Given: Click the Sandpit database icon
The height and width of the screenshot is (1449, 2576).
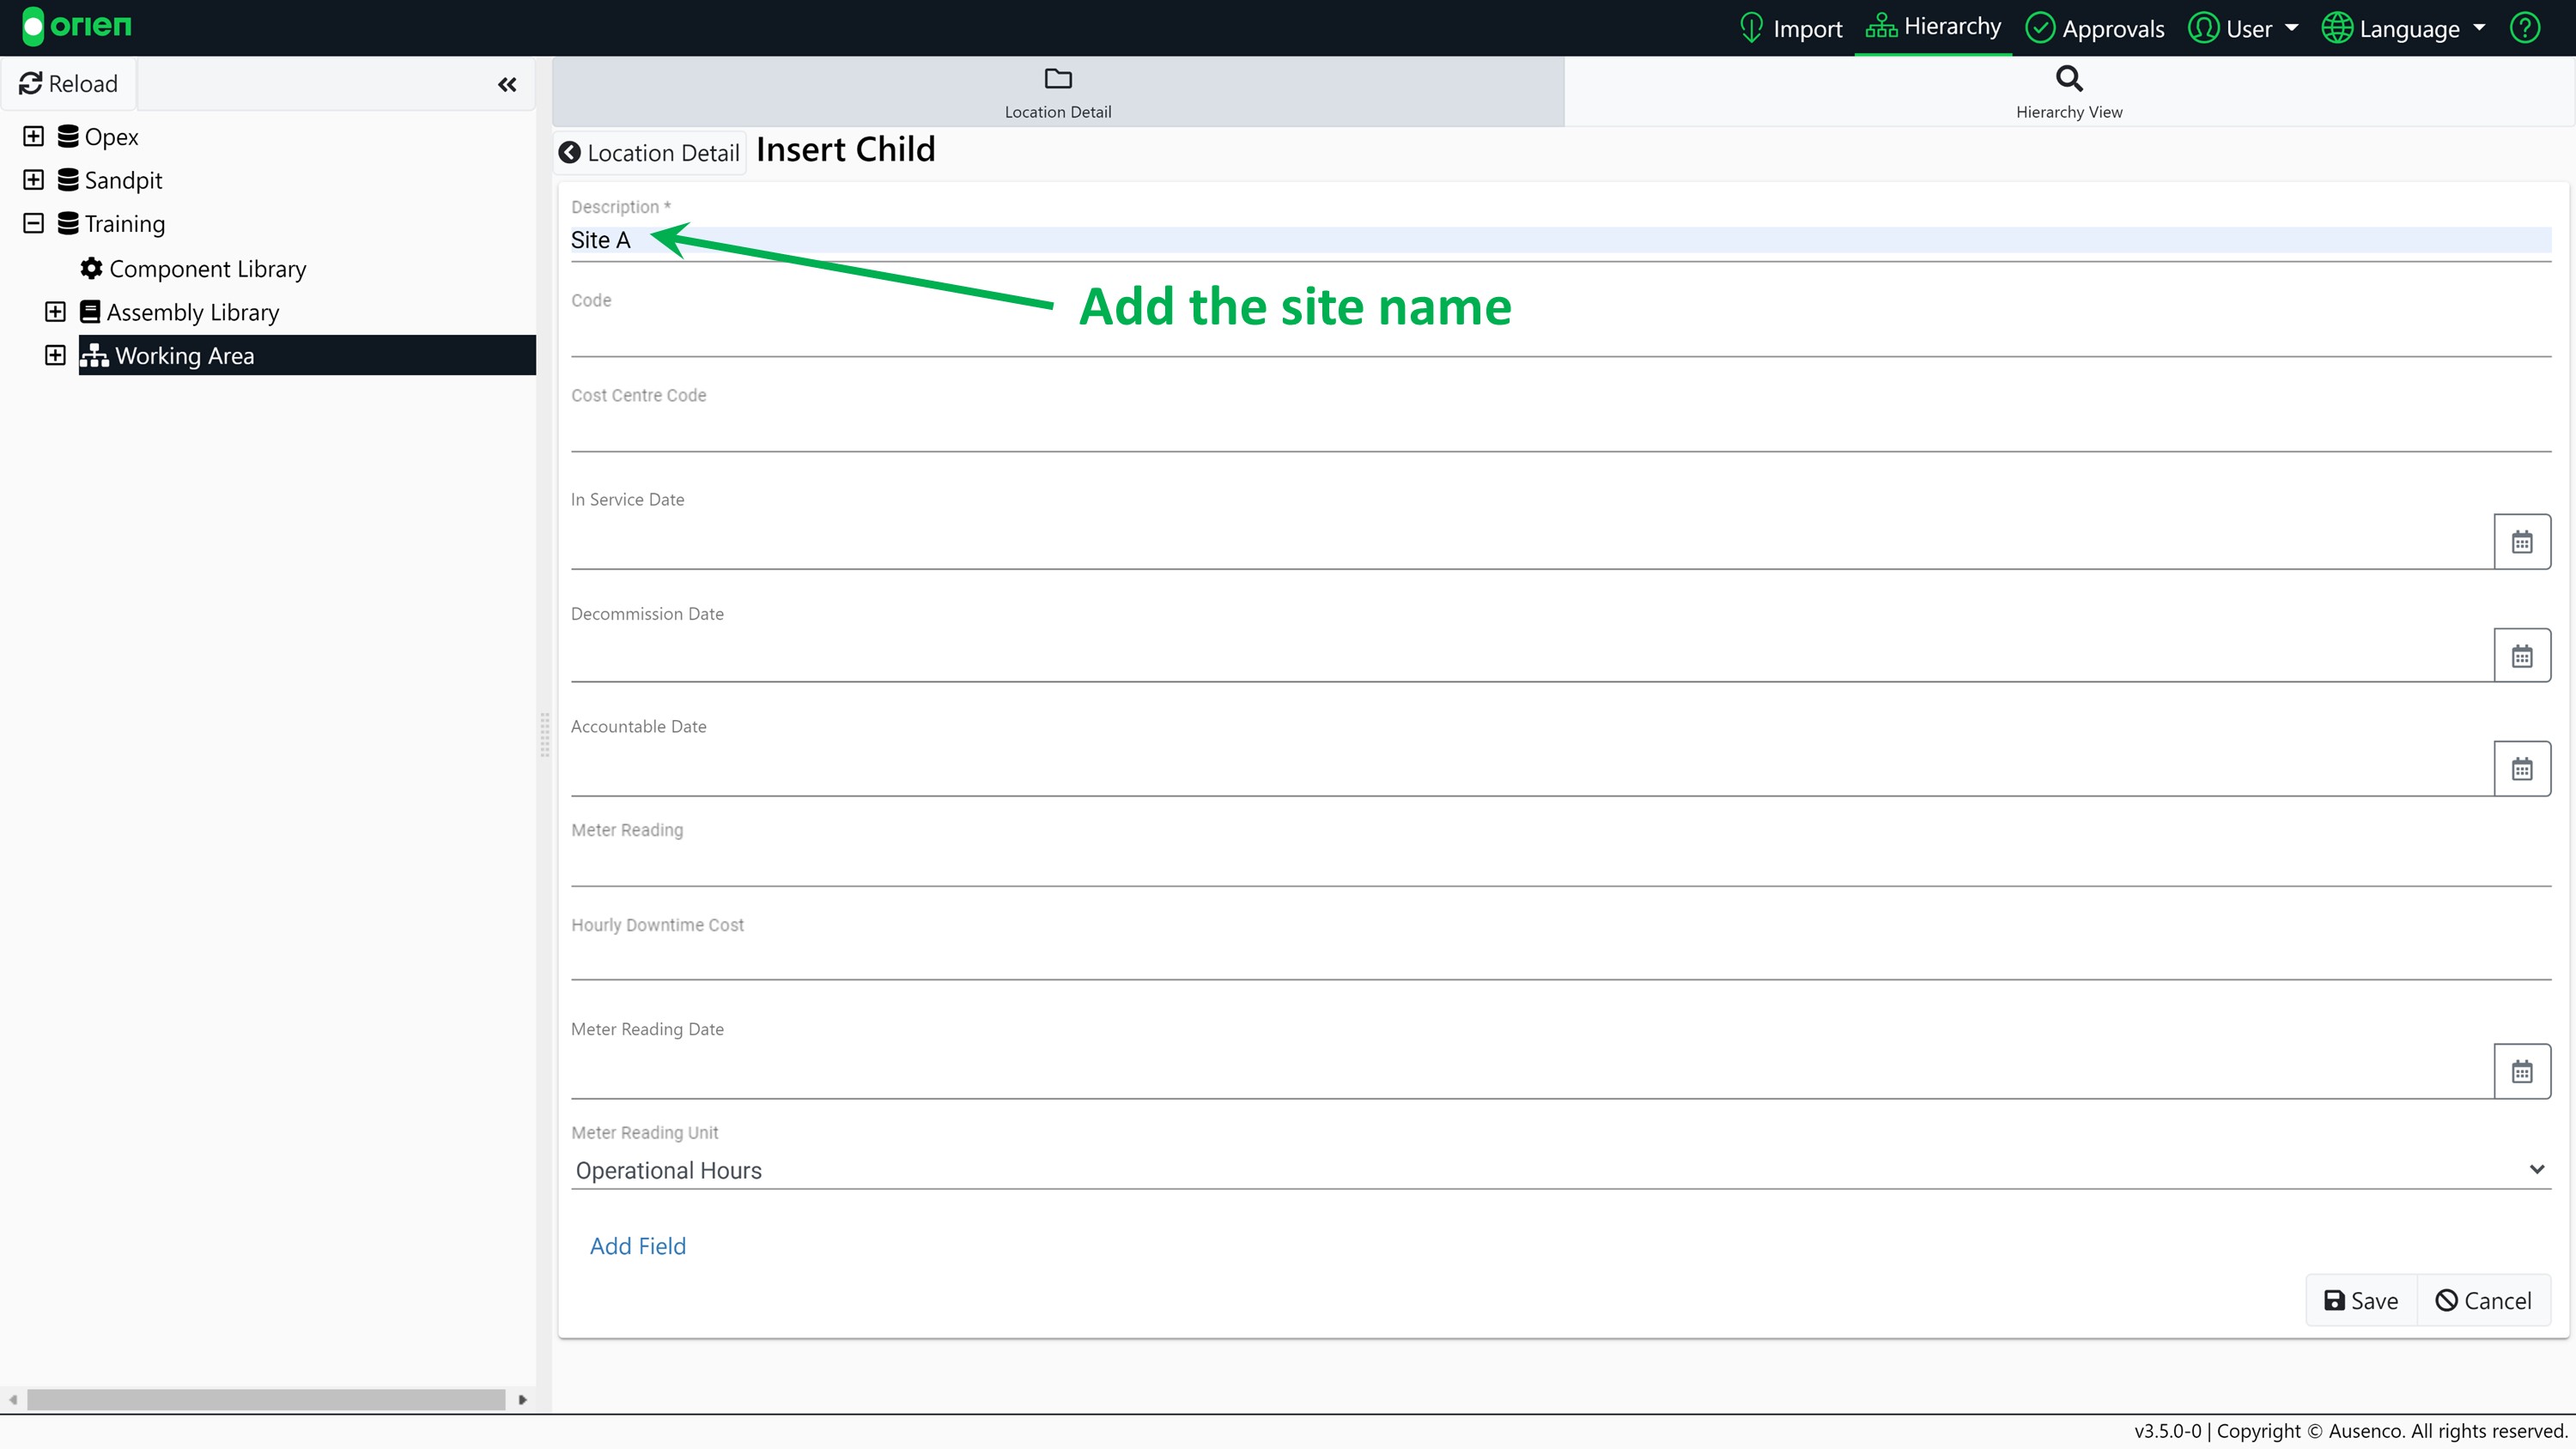Looking at the screenshot, I should tap(68, 180).
